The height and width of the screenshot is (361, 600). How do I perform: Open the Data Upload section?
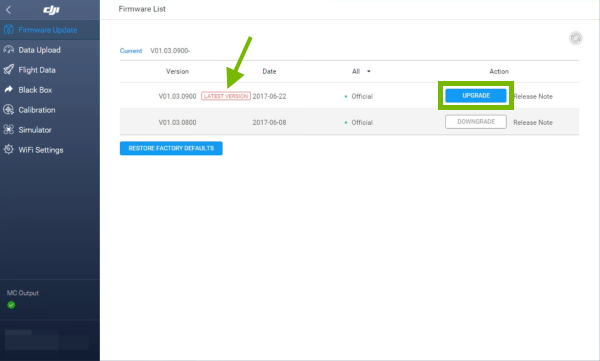click(50, 50)
